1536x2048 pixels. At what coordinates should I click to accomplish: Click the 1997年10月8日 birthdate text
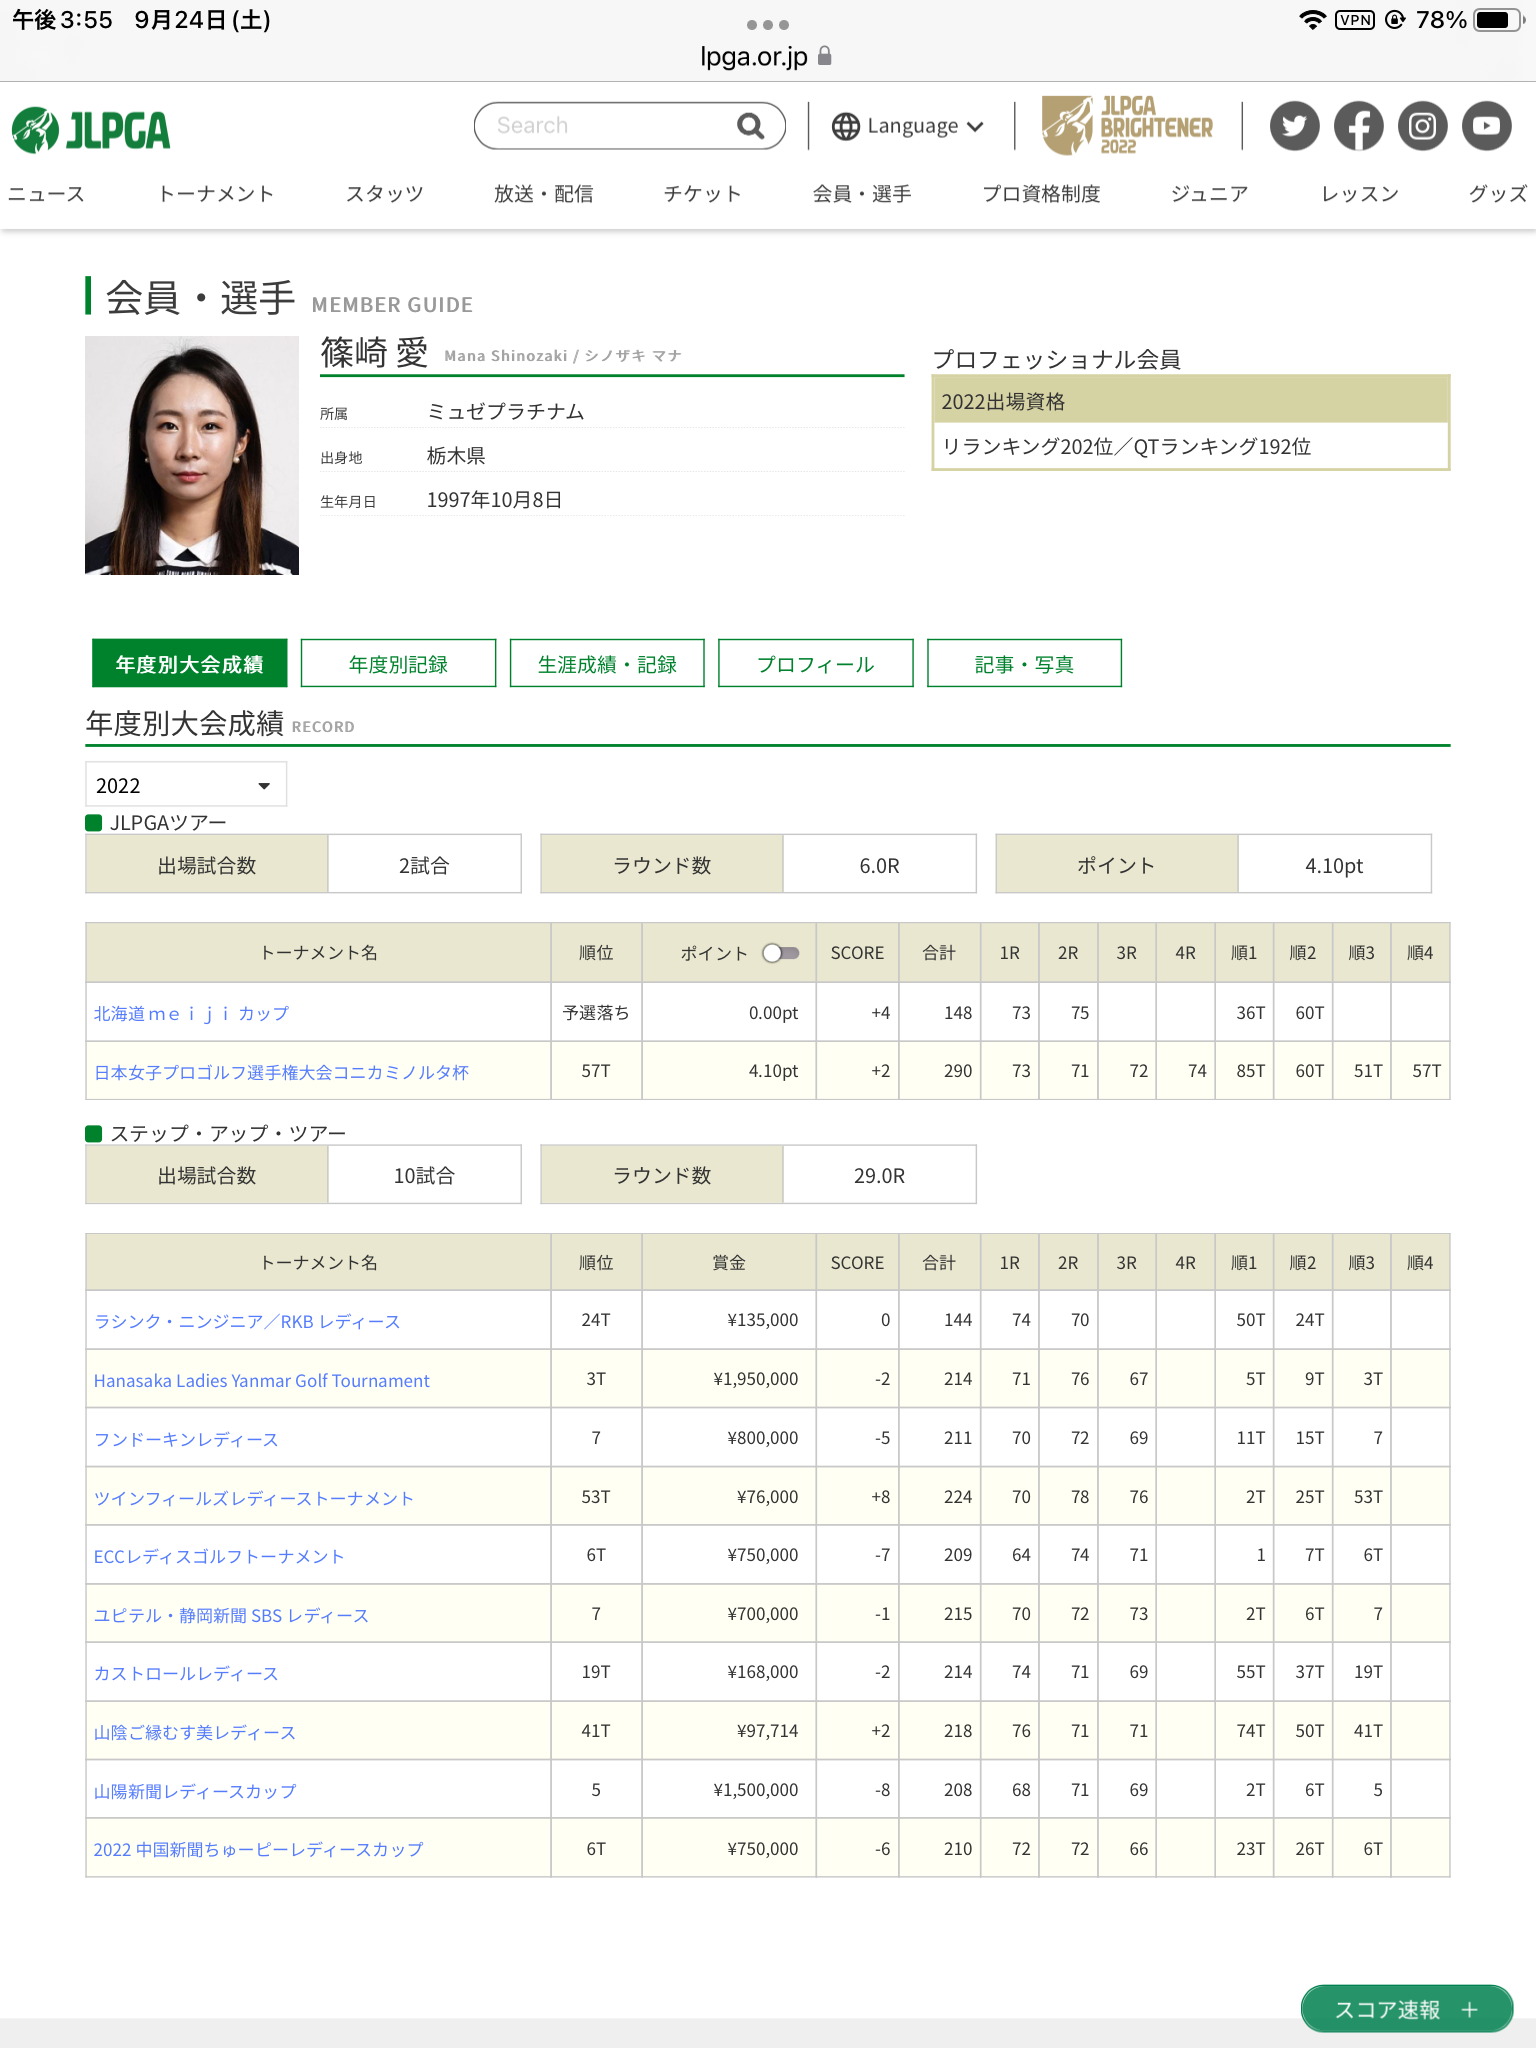(494, 500)
